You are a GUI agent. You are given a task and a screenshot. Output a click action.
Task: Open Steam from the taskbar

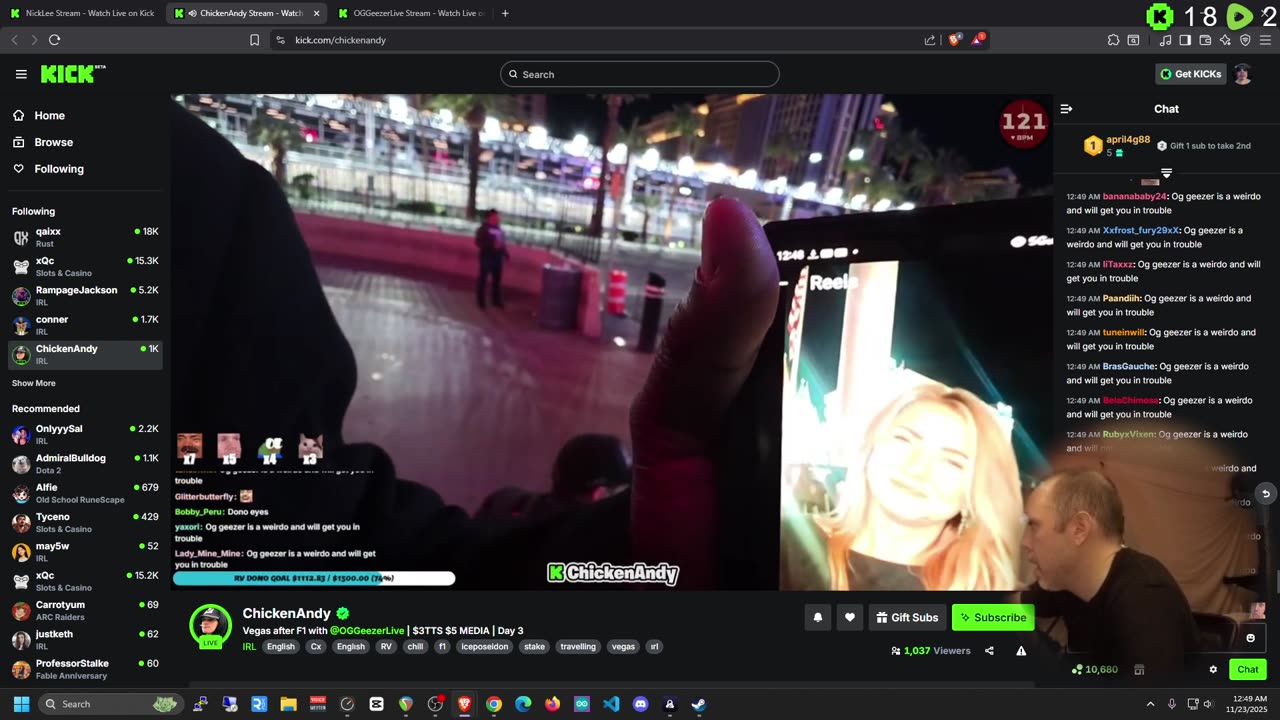699,704
